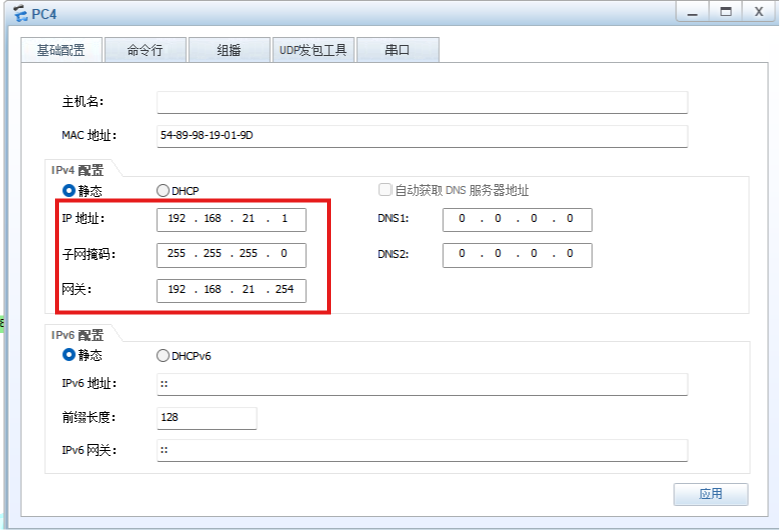The height and width of the screenshot is (530, 780).
Task: Toggle 自动获取 DNS 服务器地址 checkbox
Action: pos(385,190)
